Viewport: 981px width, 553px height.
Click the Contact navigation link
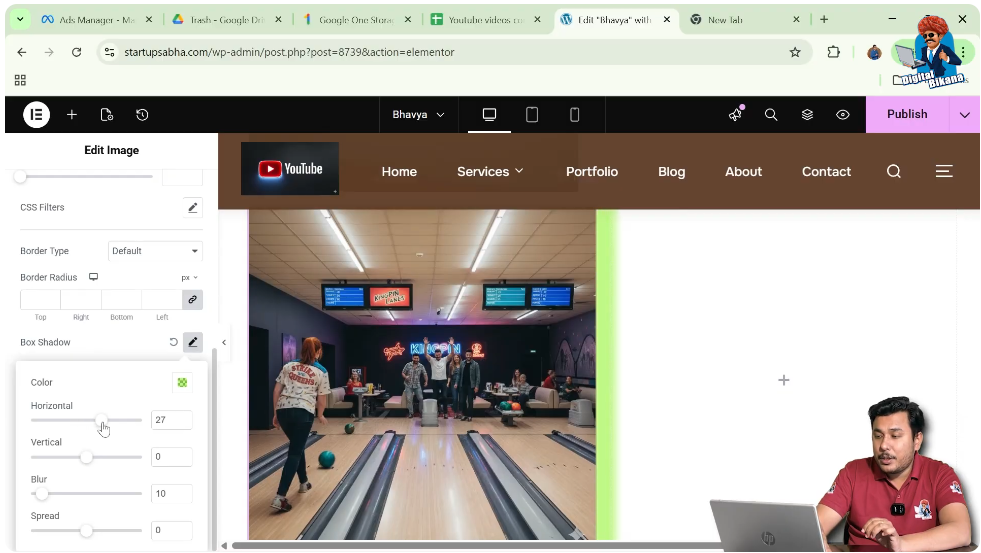(826, 172)
